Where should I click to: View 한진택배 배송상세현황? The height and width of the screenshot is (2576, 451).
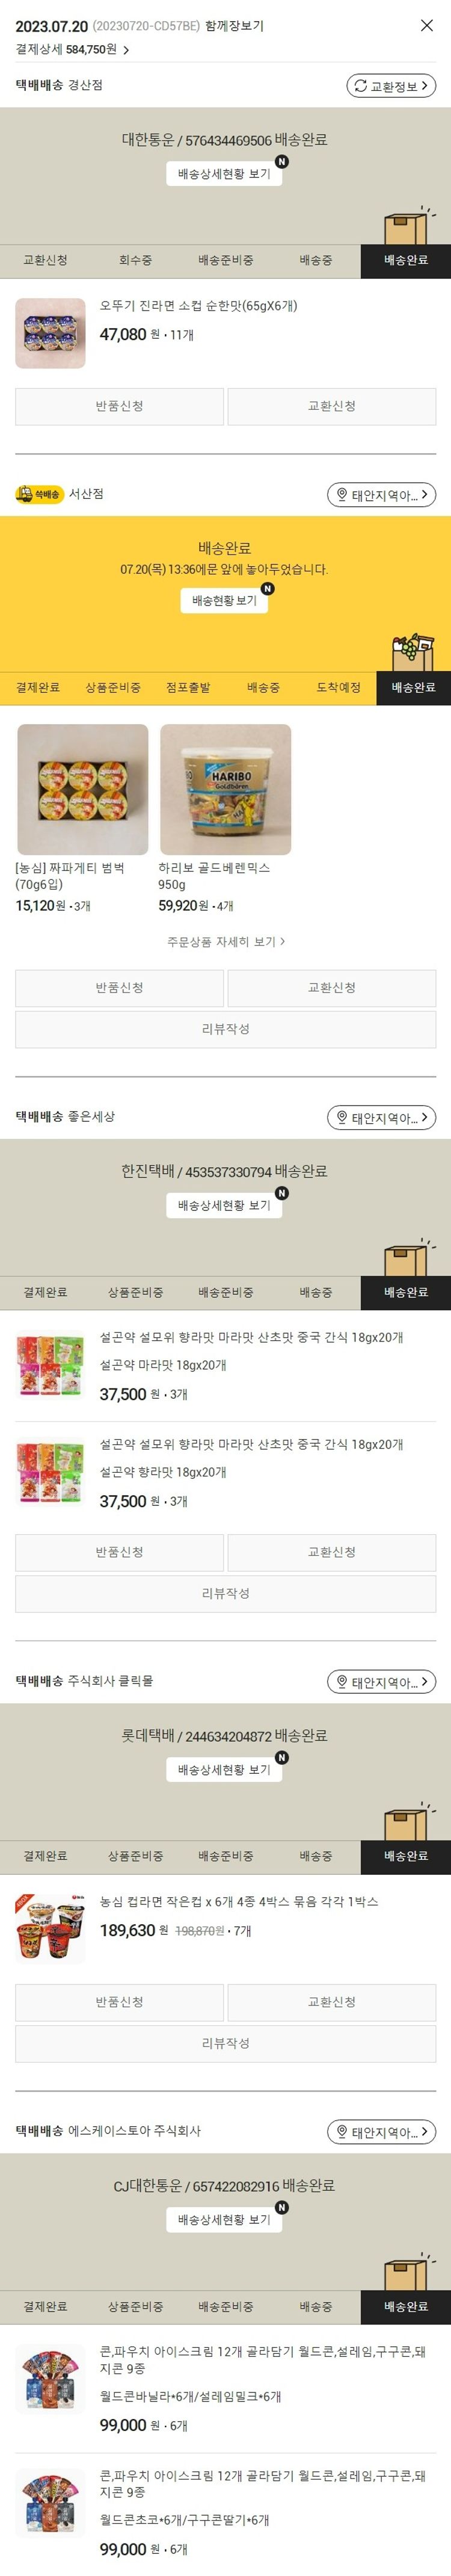click(x=224, y=1206)
